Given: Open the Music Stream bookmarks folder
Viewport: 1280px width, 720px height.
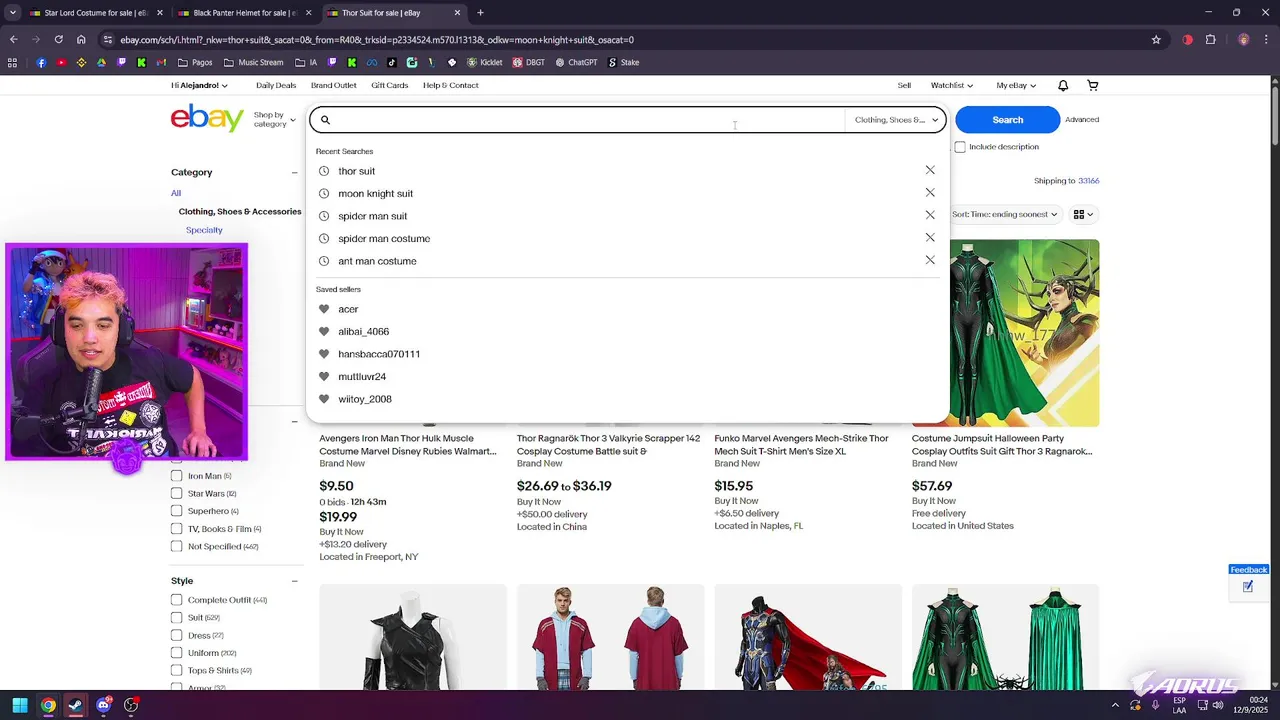Looking at the screenshot, I should [x=254, y=62].
